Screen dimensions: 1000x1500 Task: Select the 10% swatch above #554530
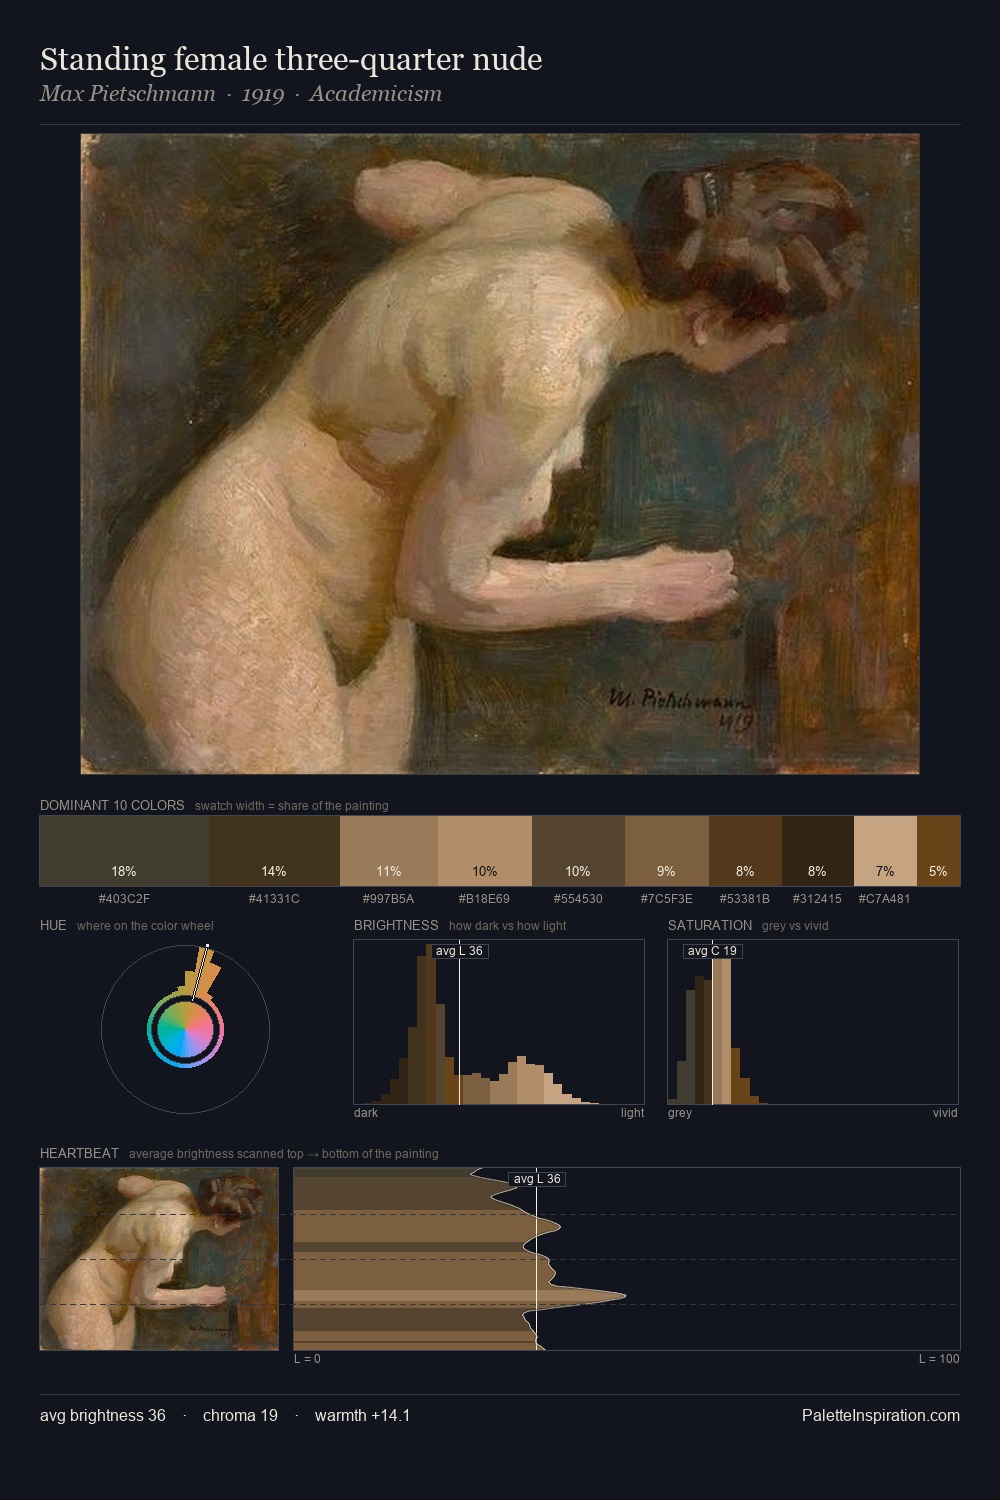click(578, 851)
